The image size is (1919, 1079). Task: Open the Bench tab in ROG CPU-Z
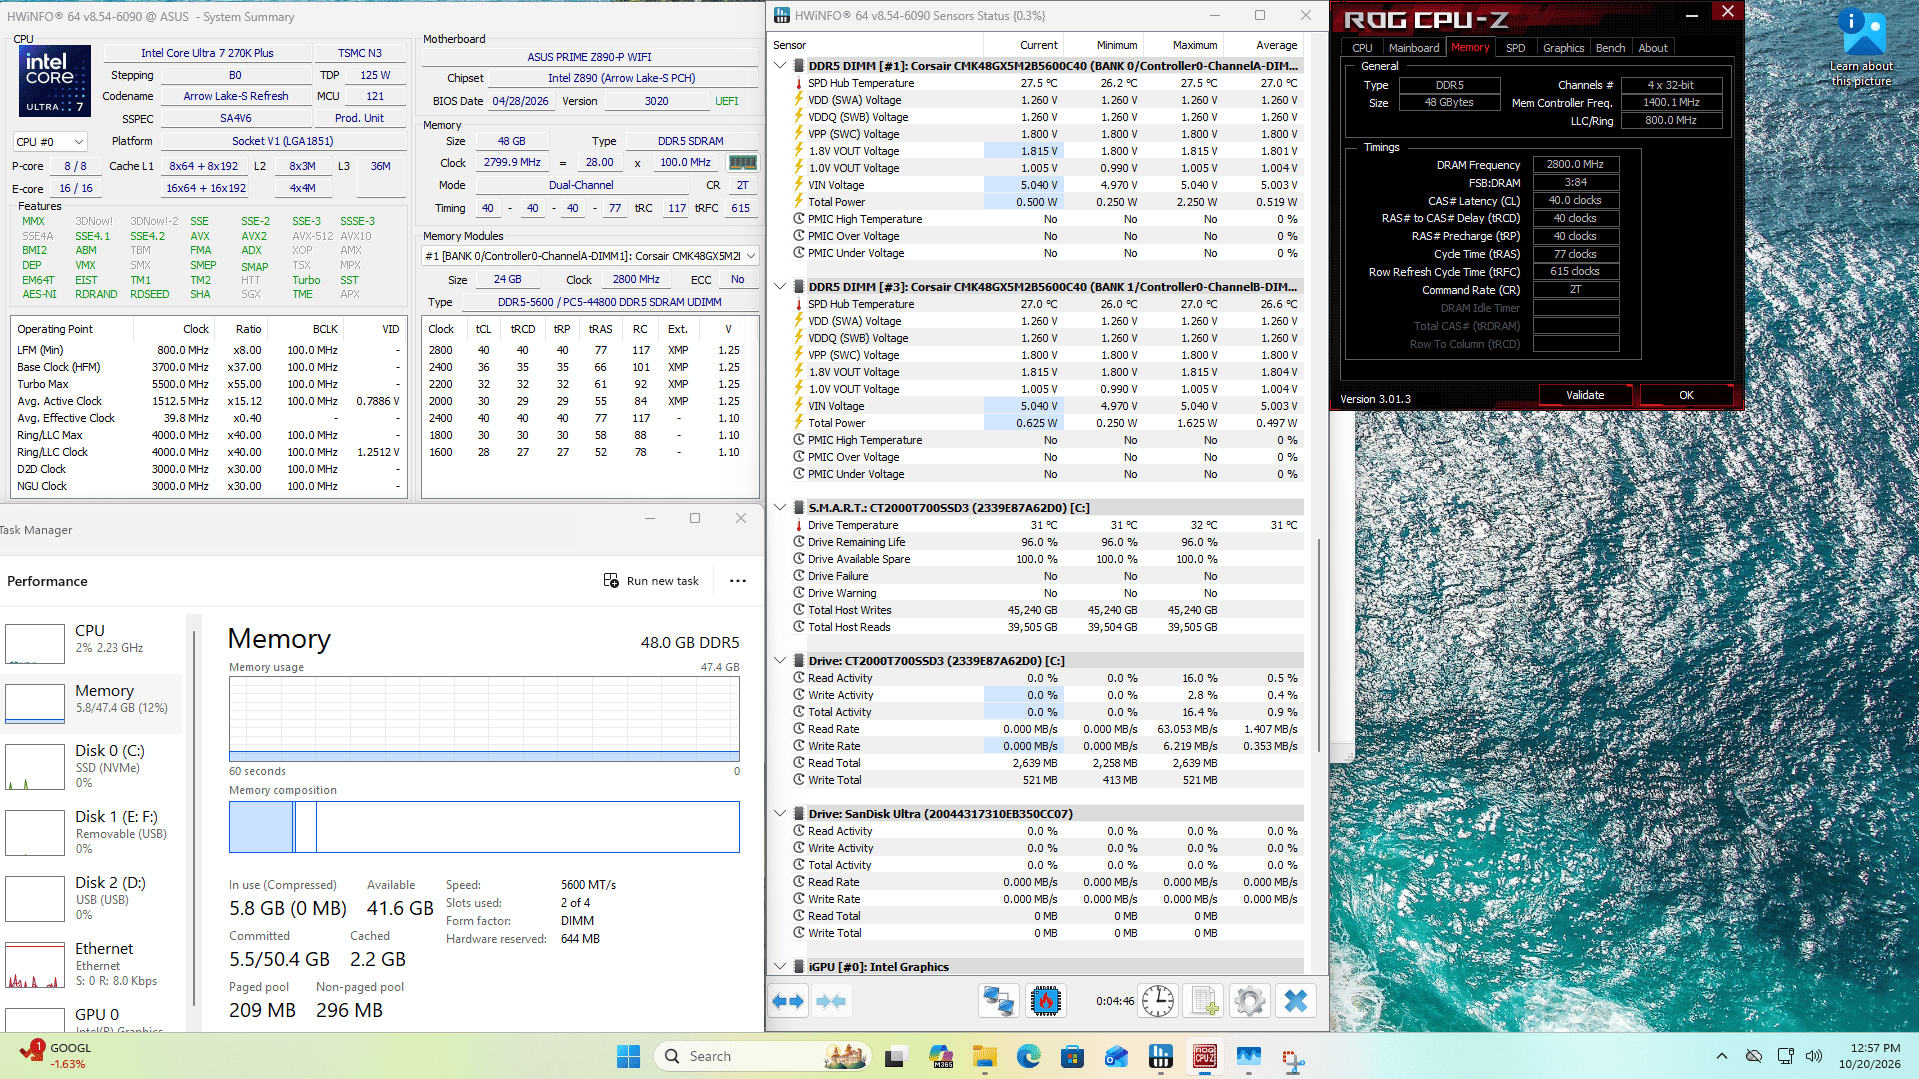point(1610,48)
